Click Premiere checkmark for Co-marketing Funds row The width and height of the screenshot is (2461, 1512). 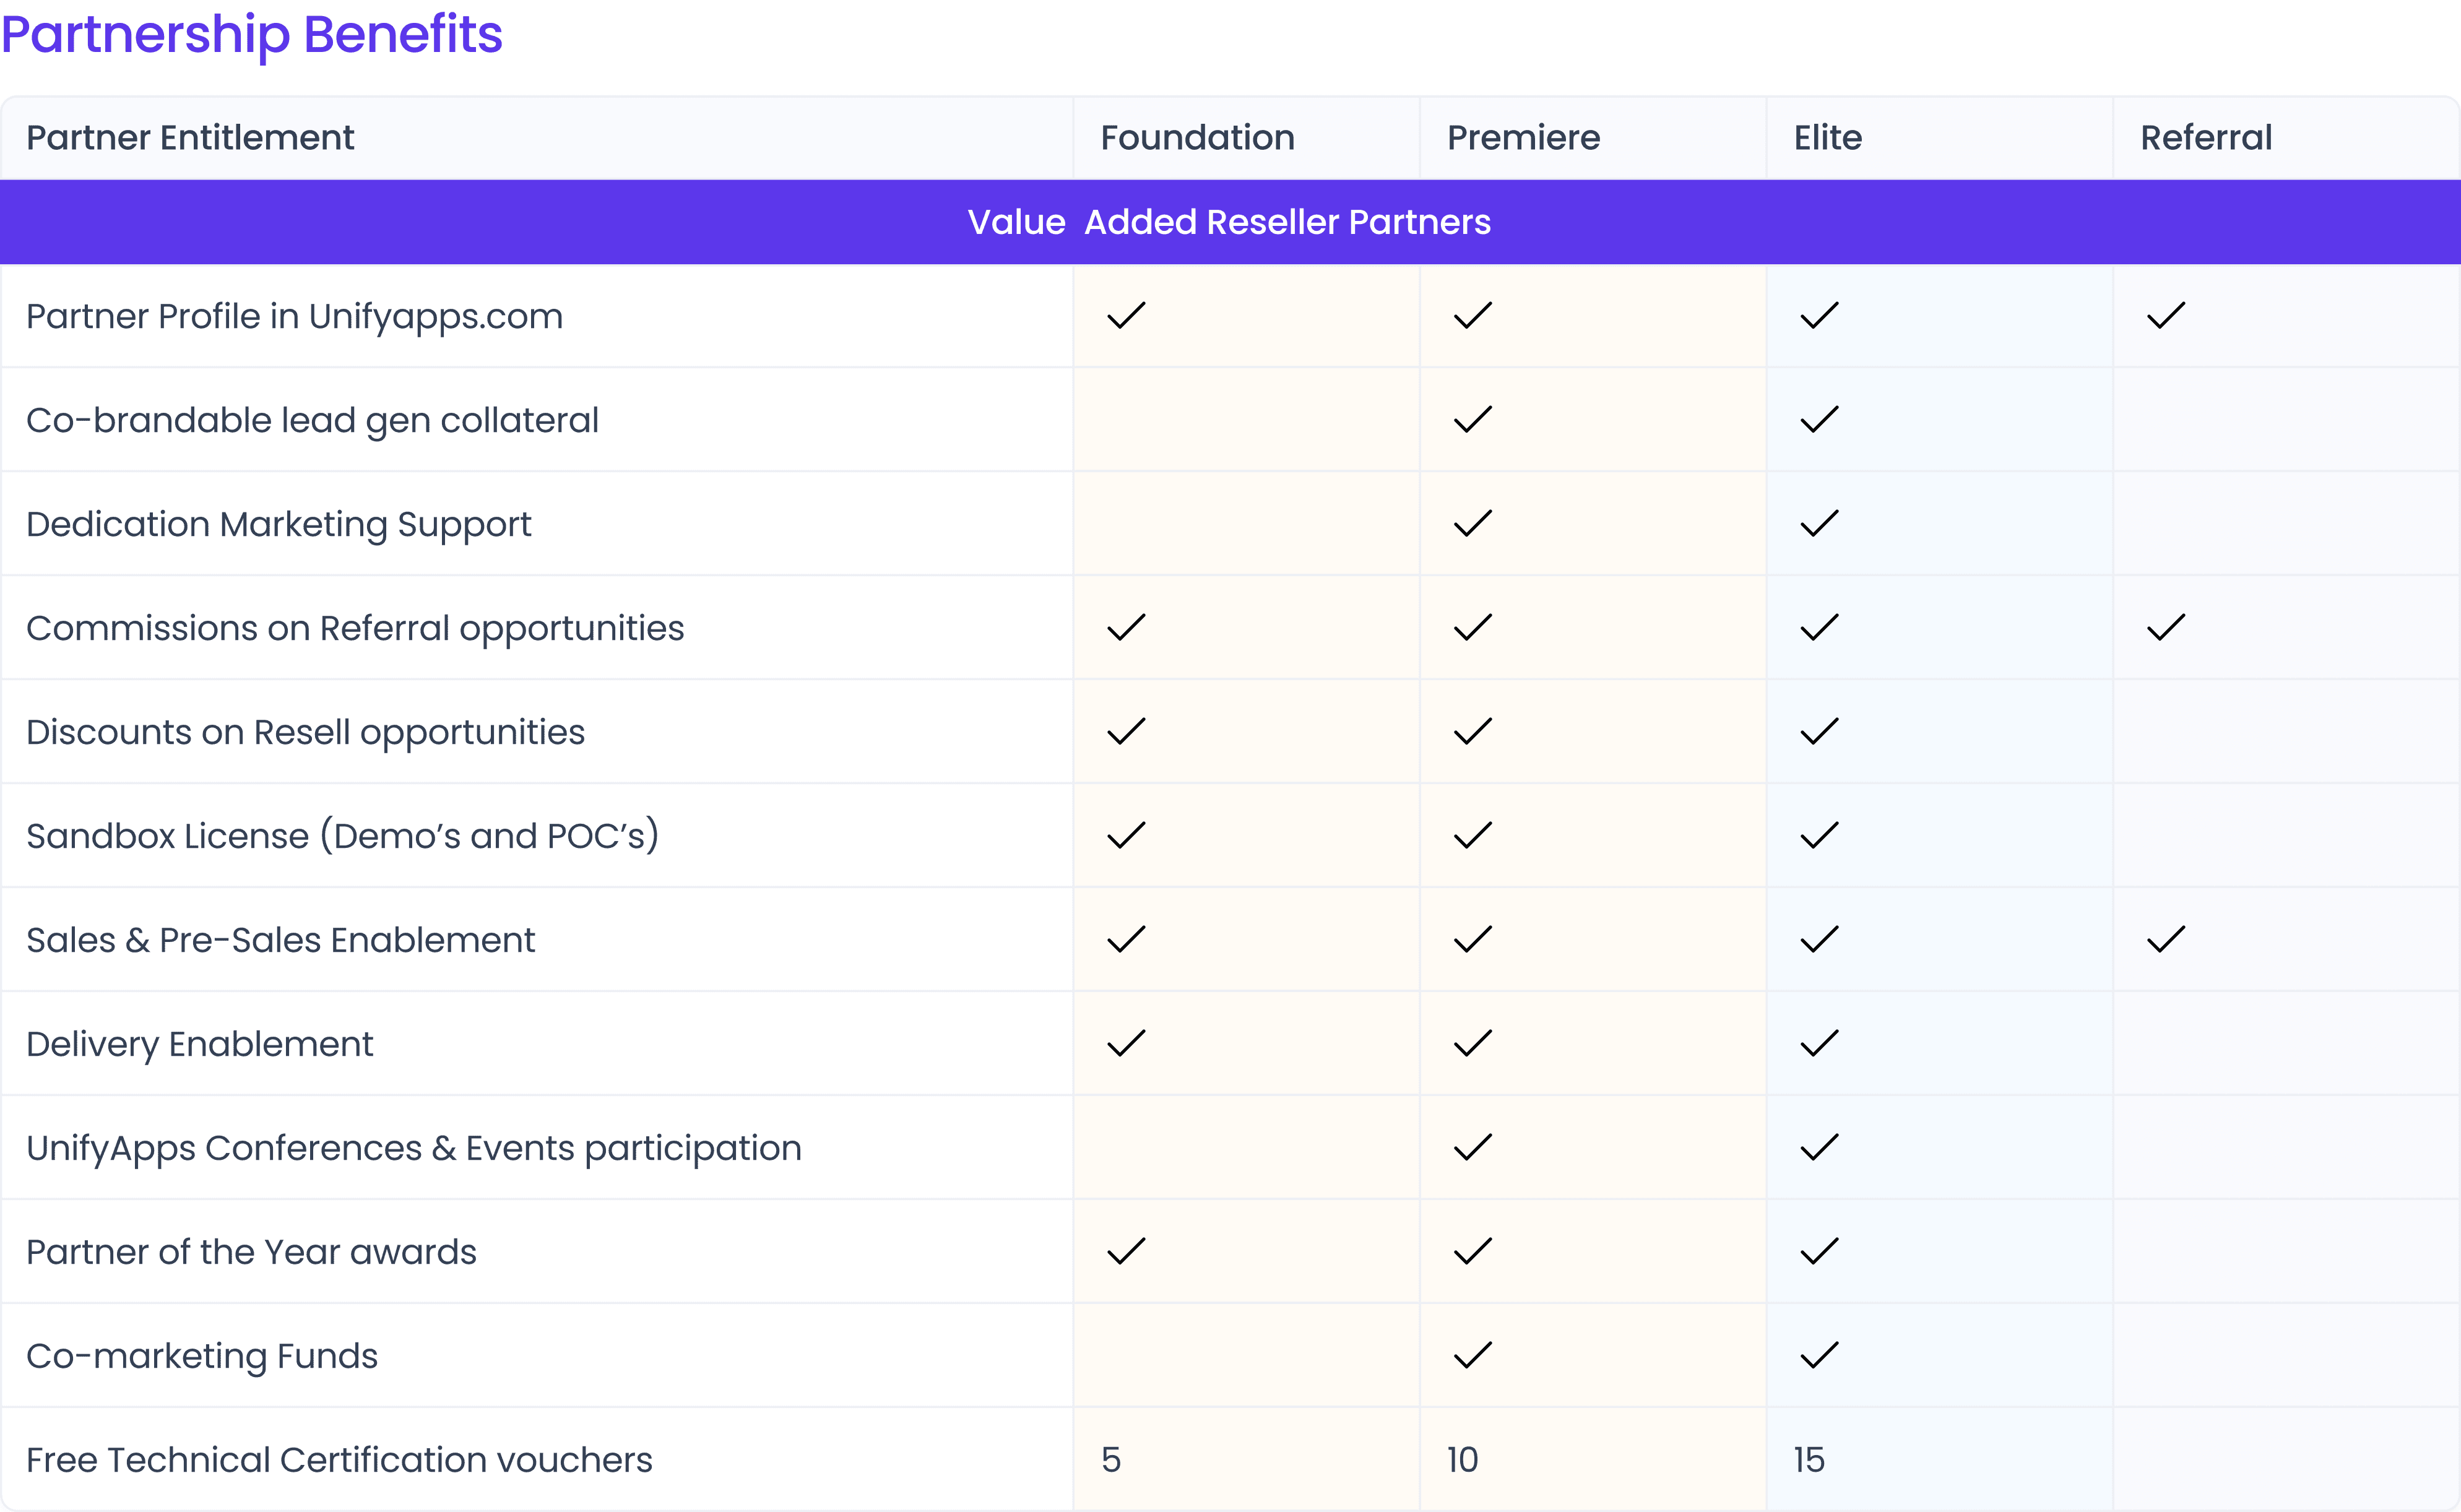coord(1473,1356)
